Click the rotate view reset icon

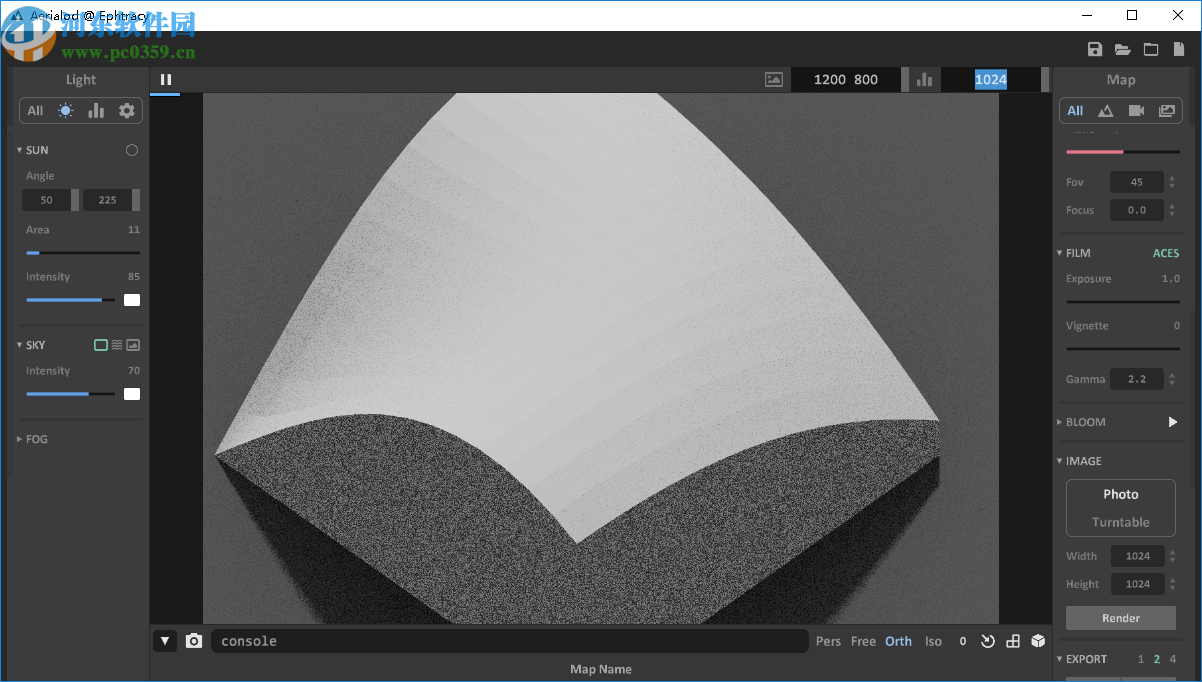(x=988, y=641)
